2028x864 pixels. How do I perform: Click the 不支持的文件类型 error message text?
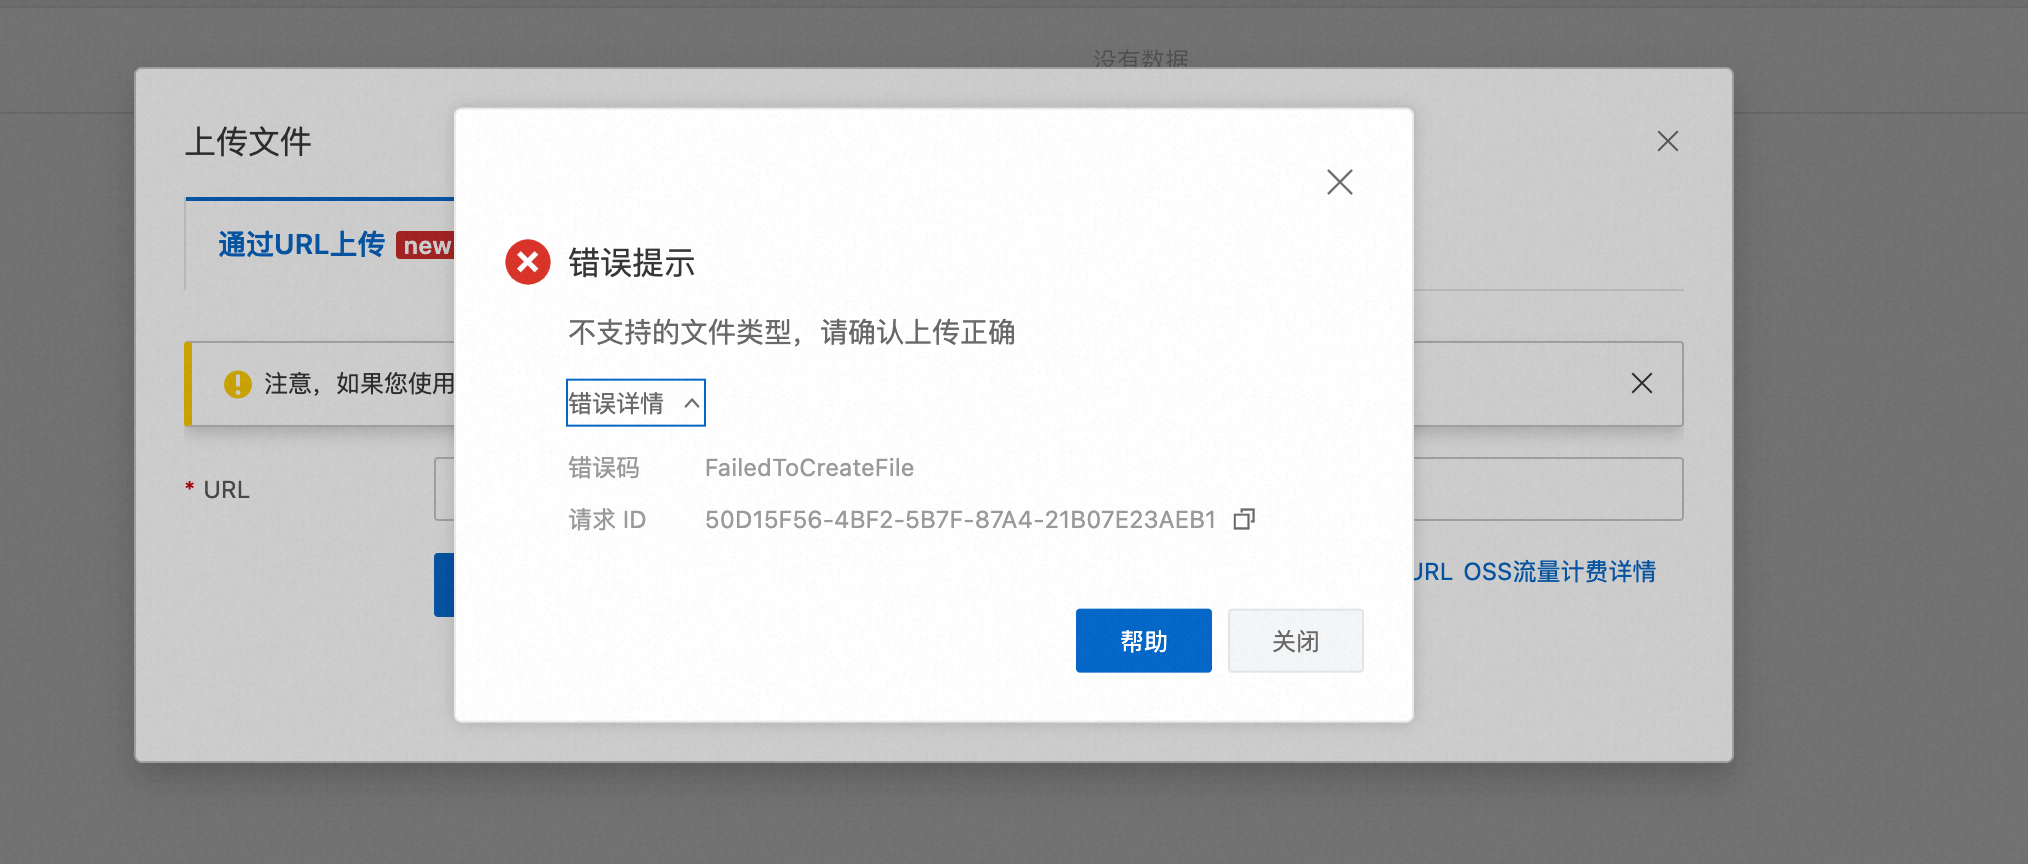tap(791, 332)
